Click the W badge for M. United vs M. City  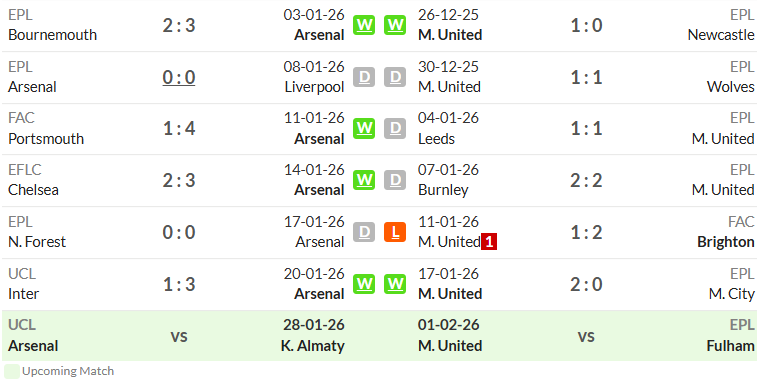[395, 284]
